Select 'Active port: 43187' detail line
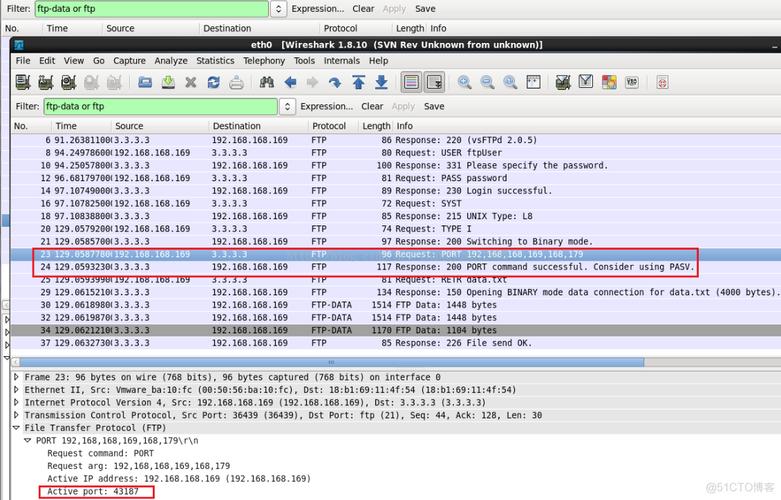The height and width of the screenshot is (500, 781). click(x=93, y=492)
